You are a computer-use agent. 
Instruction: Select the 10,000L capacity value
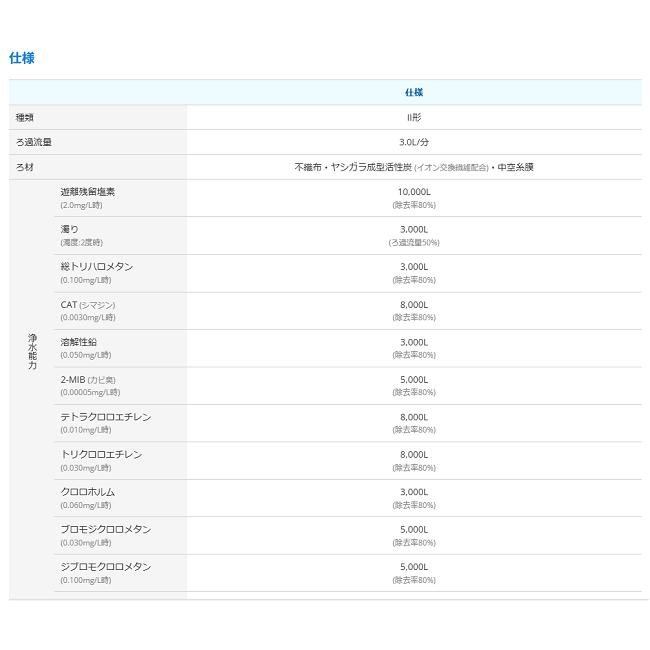414,192
